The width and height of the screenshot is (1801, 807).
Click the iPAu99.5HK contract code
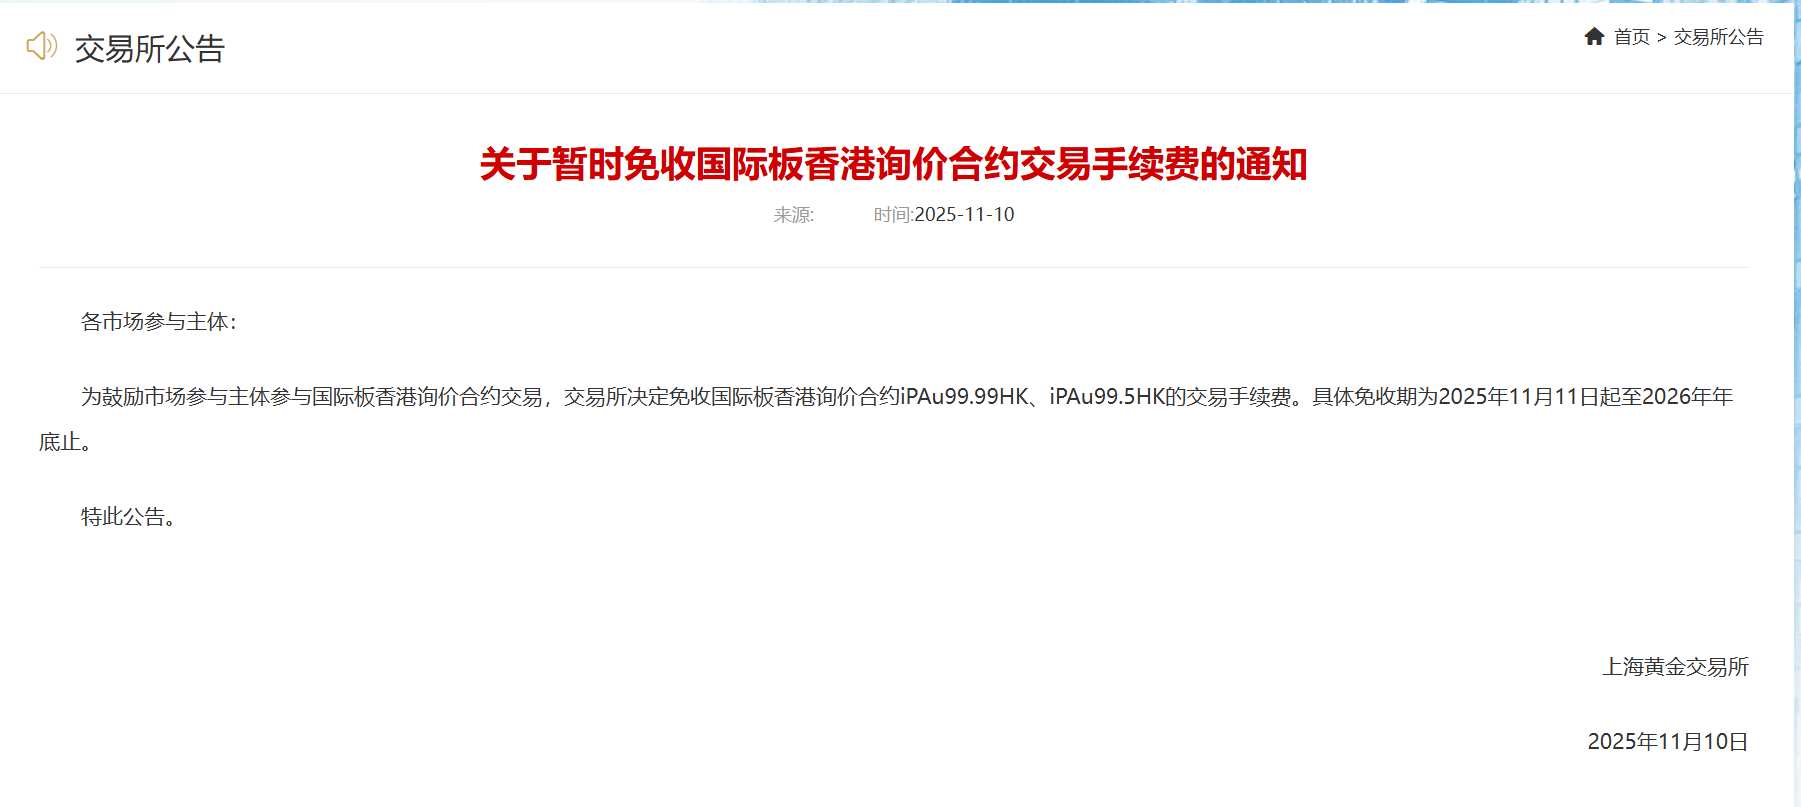[1107, 397]
